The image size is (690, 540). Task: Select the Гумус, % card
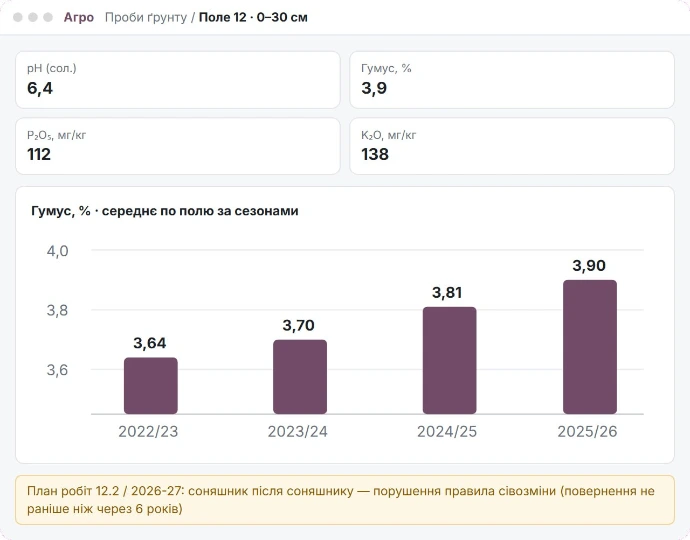pyautogui.click(x=512, y=80)
